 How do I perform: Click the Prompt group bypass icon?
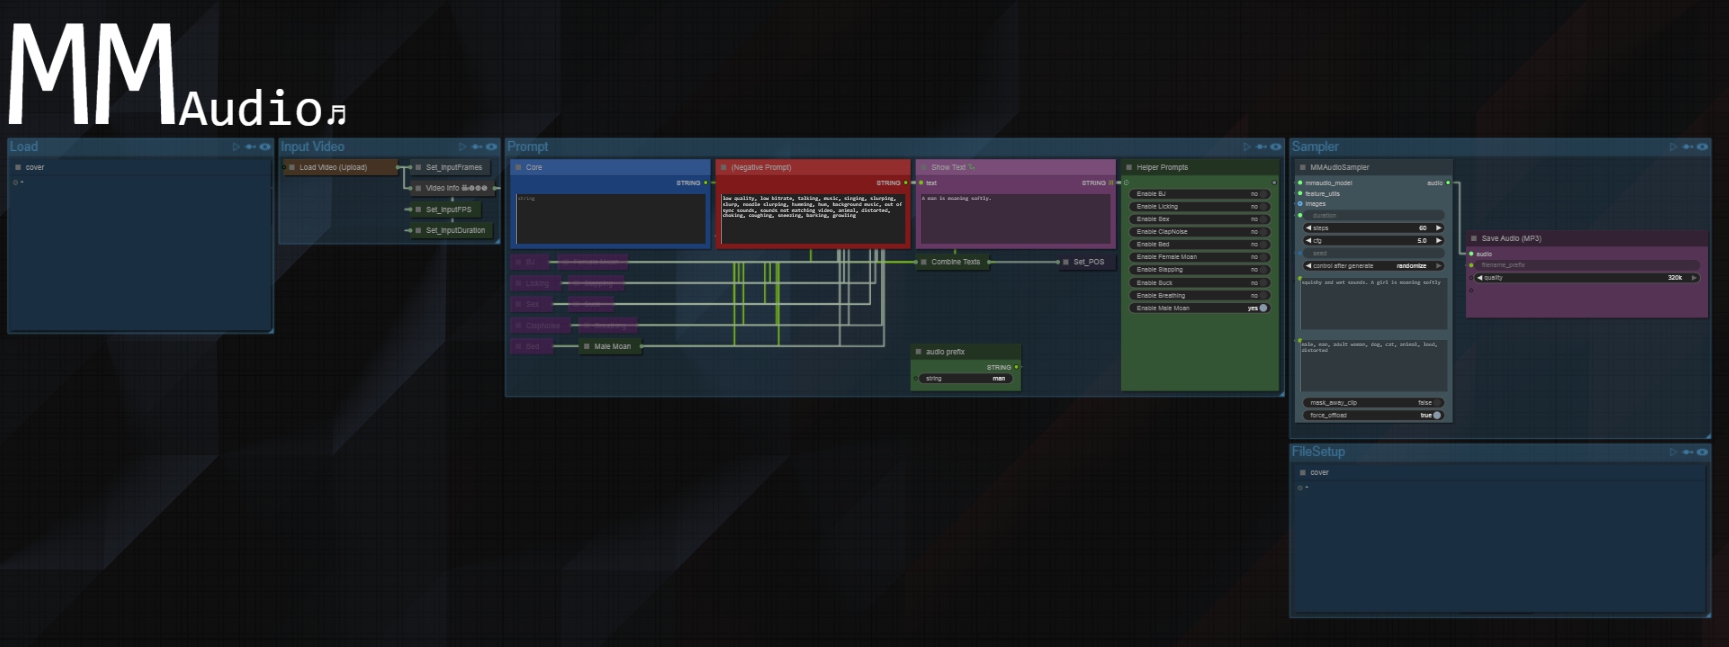click(x=1261, y=147)
